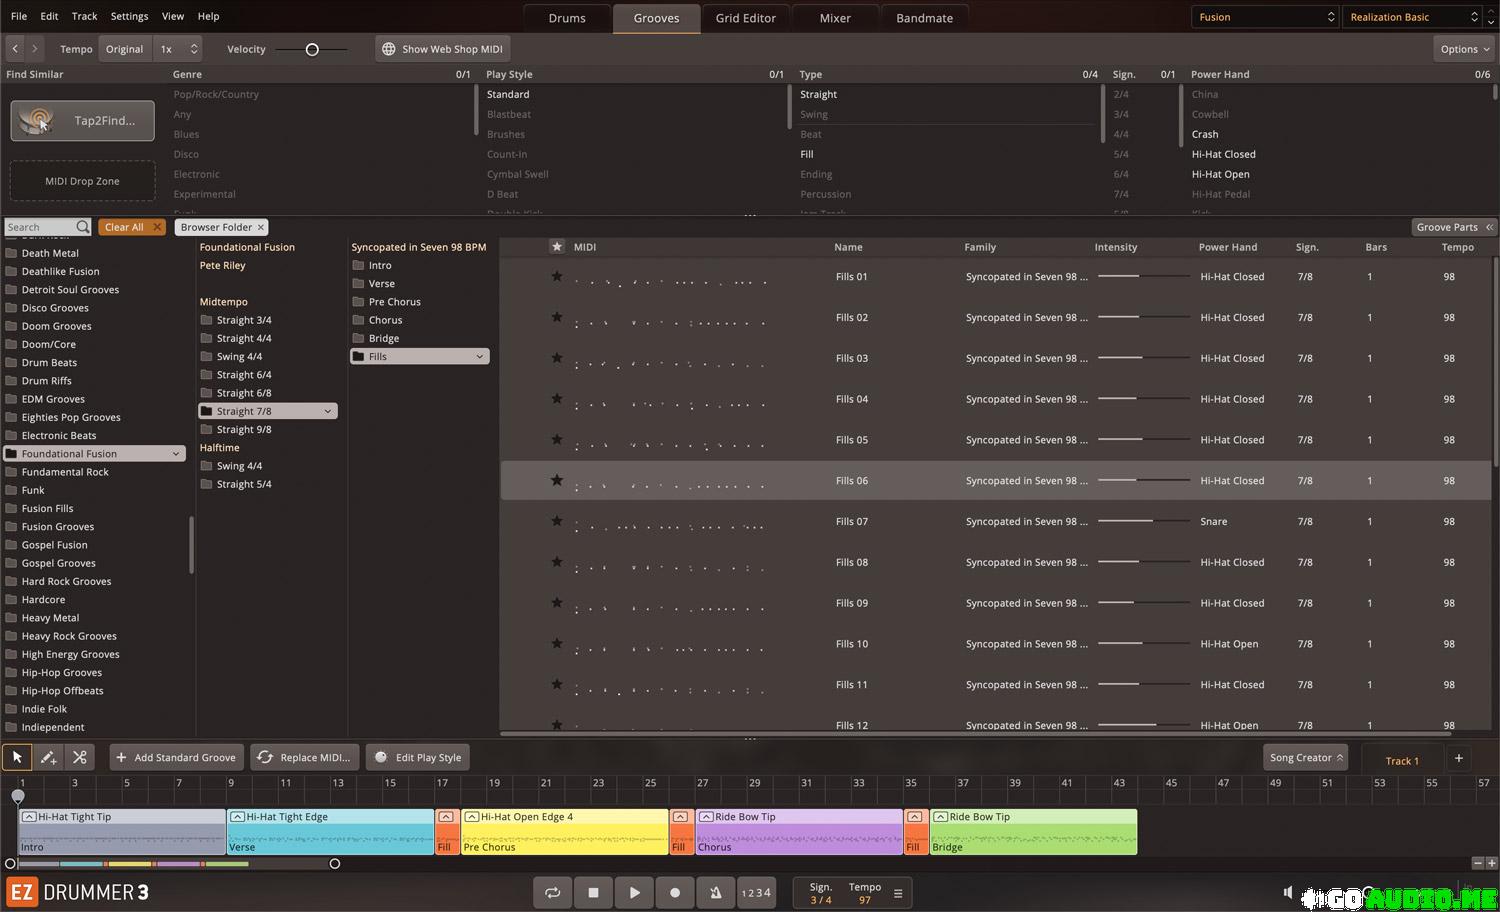This screenshot has height=912, width=1500.
Task: Zoom in timeline with plus button
Action: click(1492, 863)
